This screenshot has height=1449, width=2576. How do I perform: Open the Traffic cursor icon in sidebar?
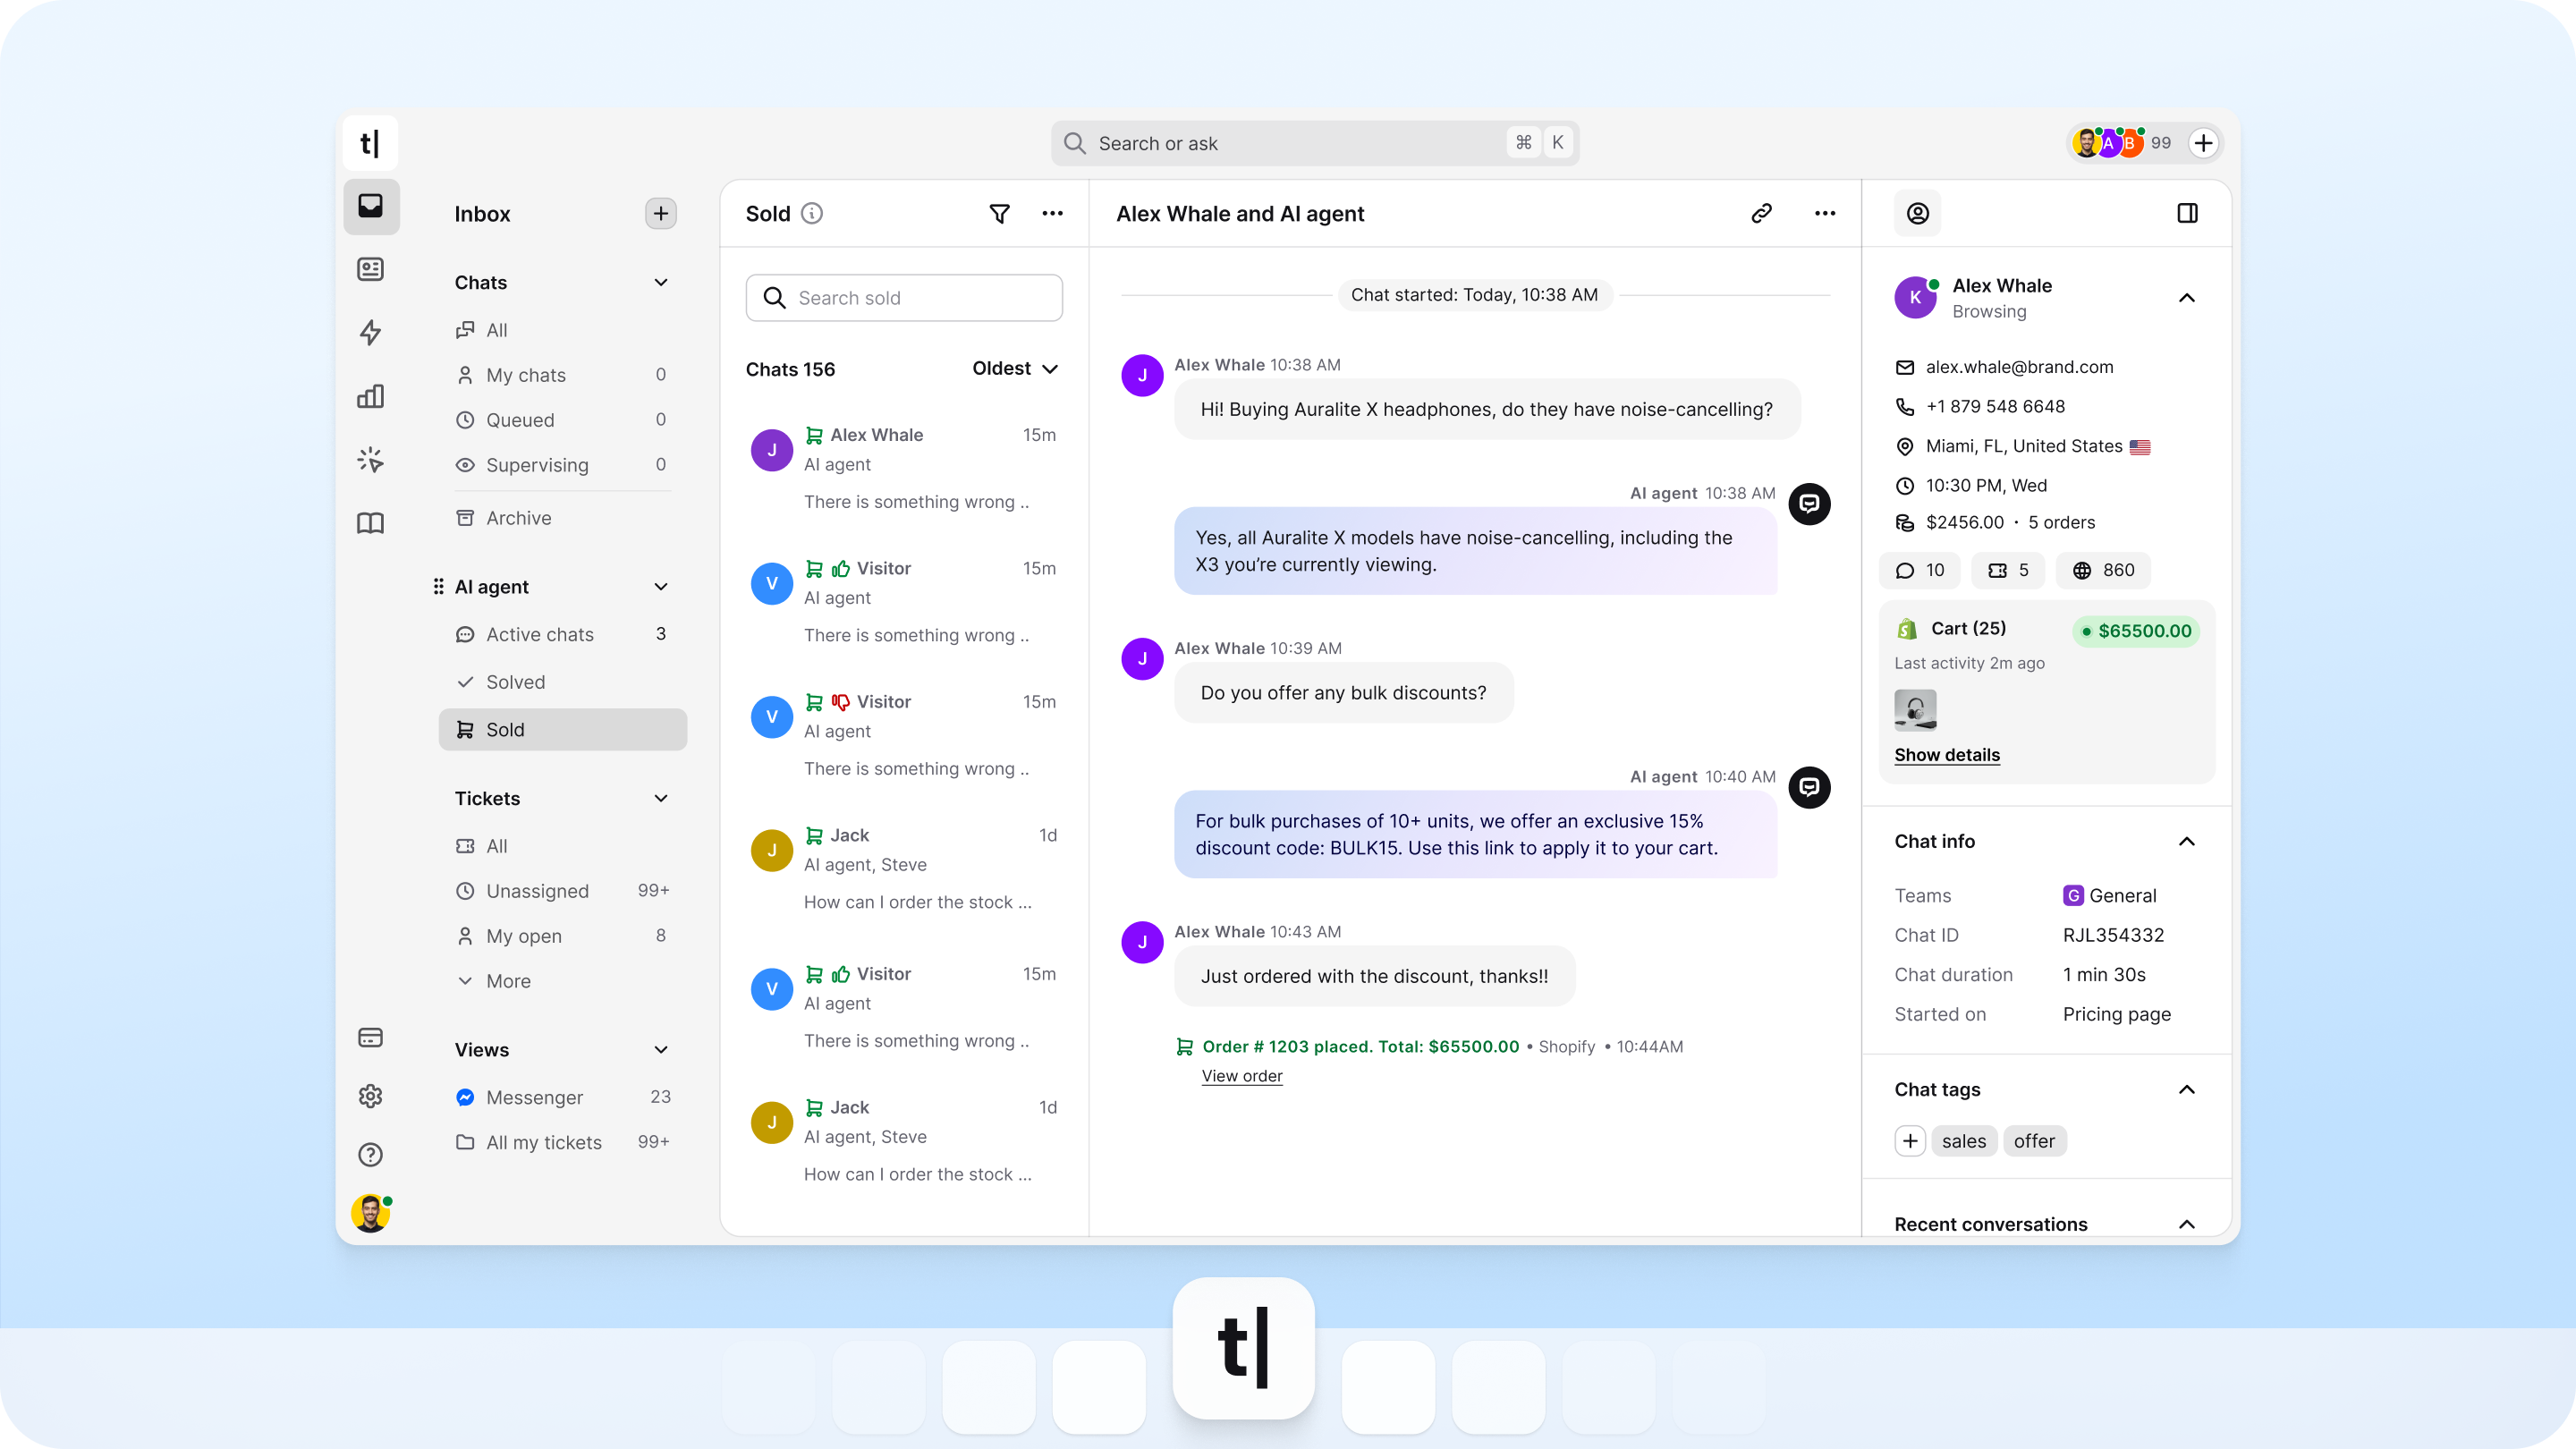(371, 460)
